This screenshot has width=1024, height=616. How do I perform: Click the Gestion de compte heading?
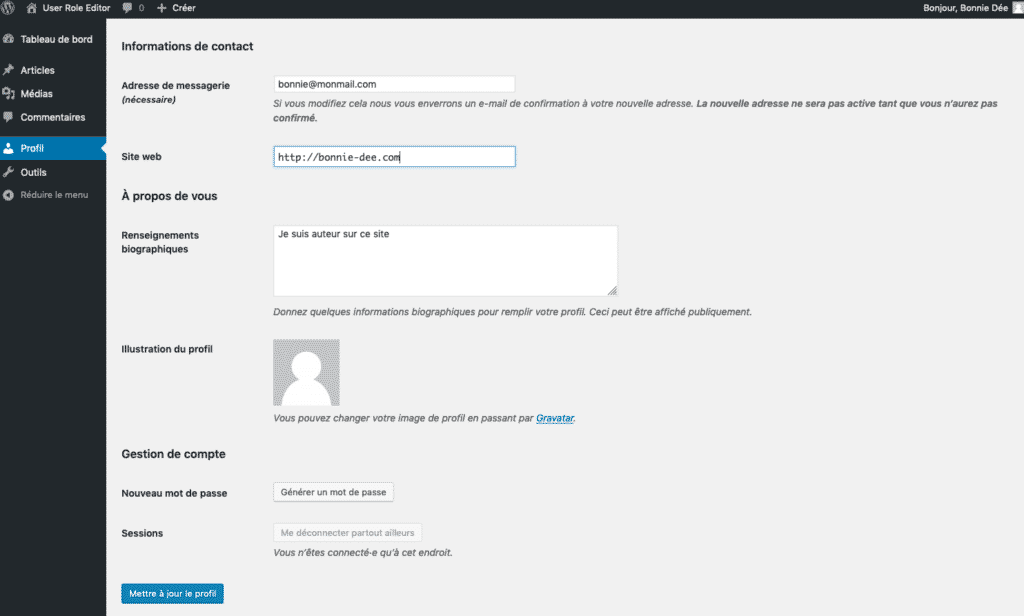pyautogui.click(x=174, y=454)
